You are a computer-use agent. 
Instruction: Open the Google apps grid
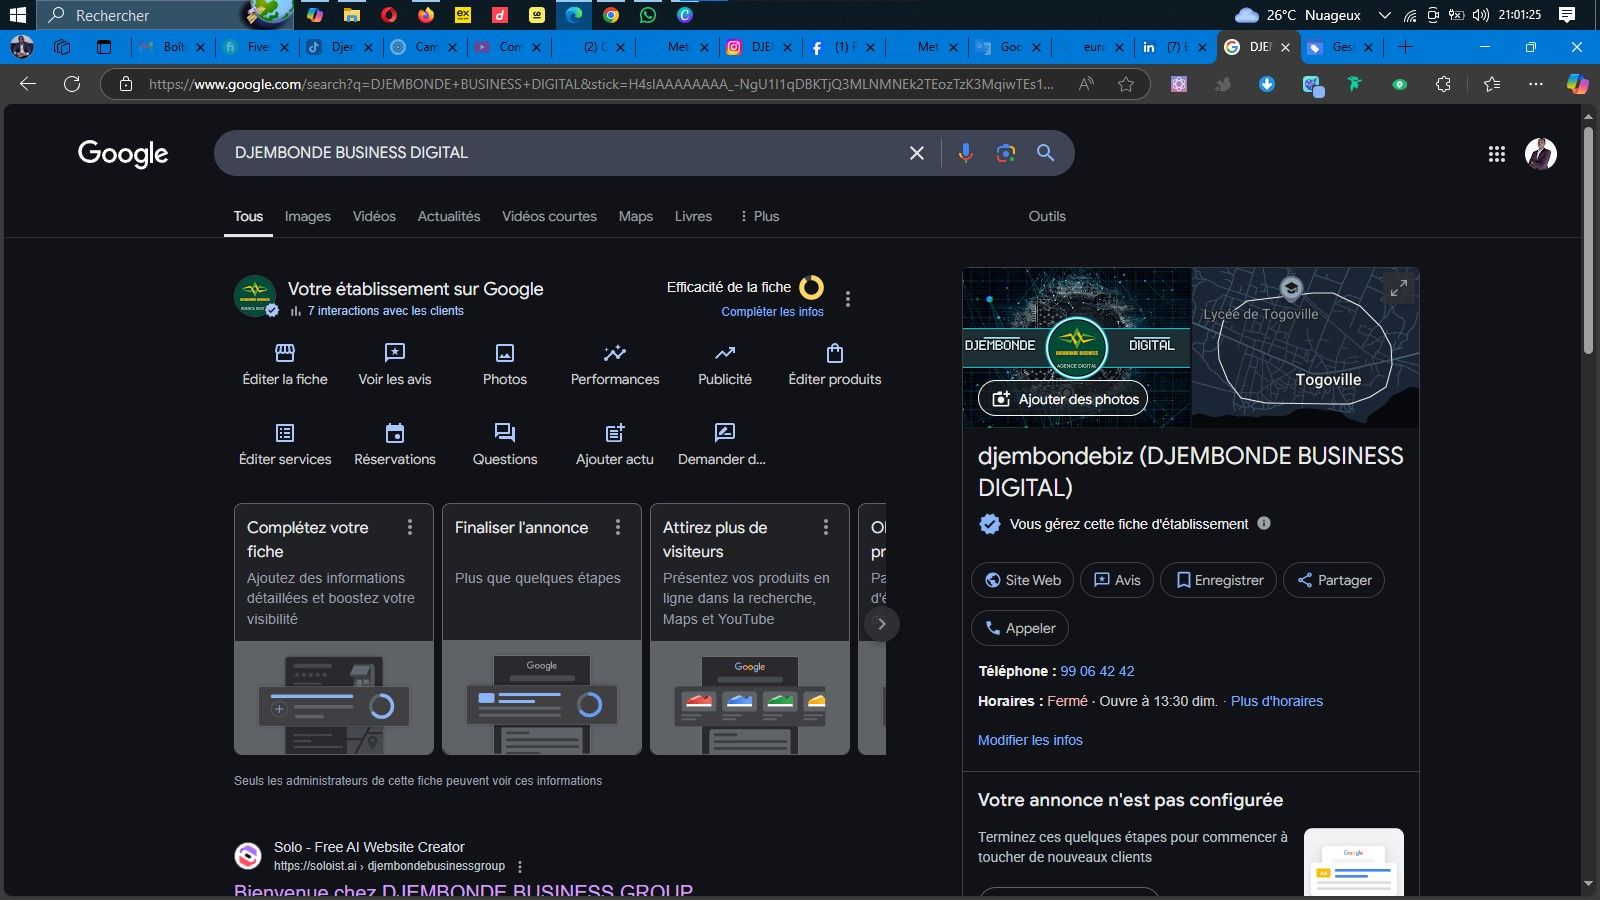[1497, 154]
